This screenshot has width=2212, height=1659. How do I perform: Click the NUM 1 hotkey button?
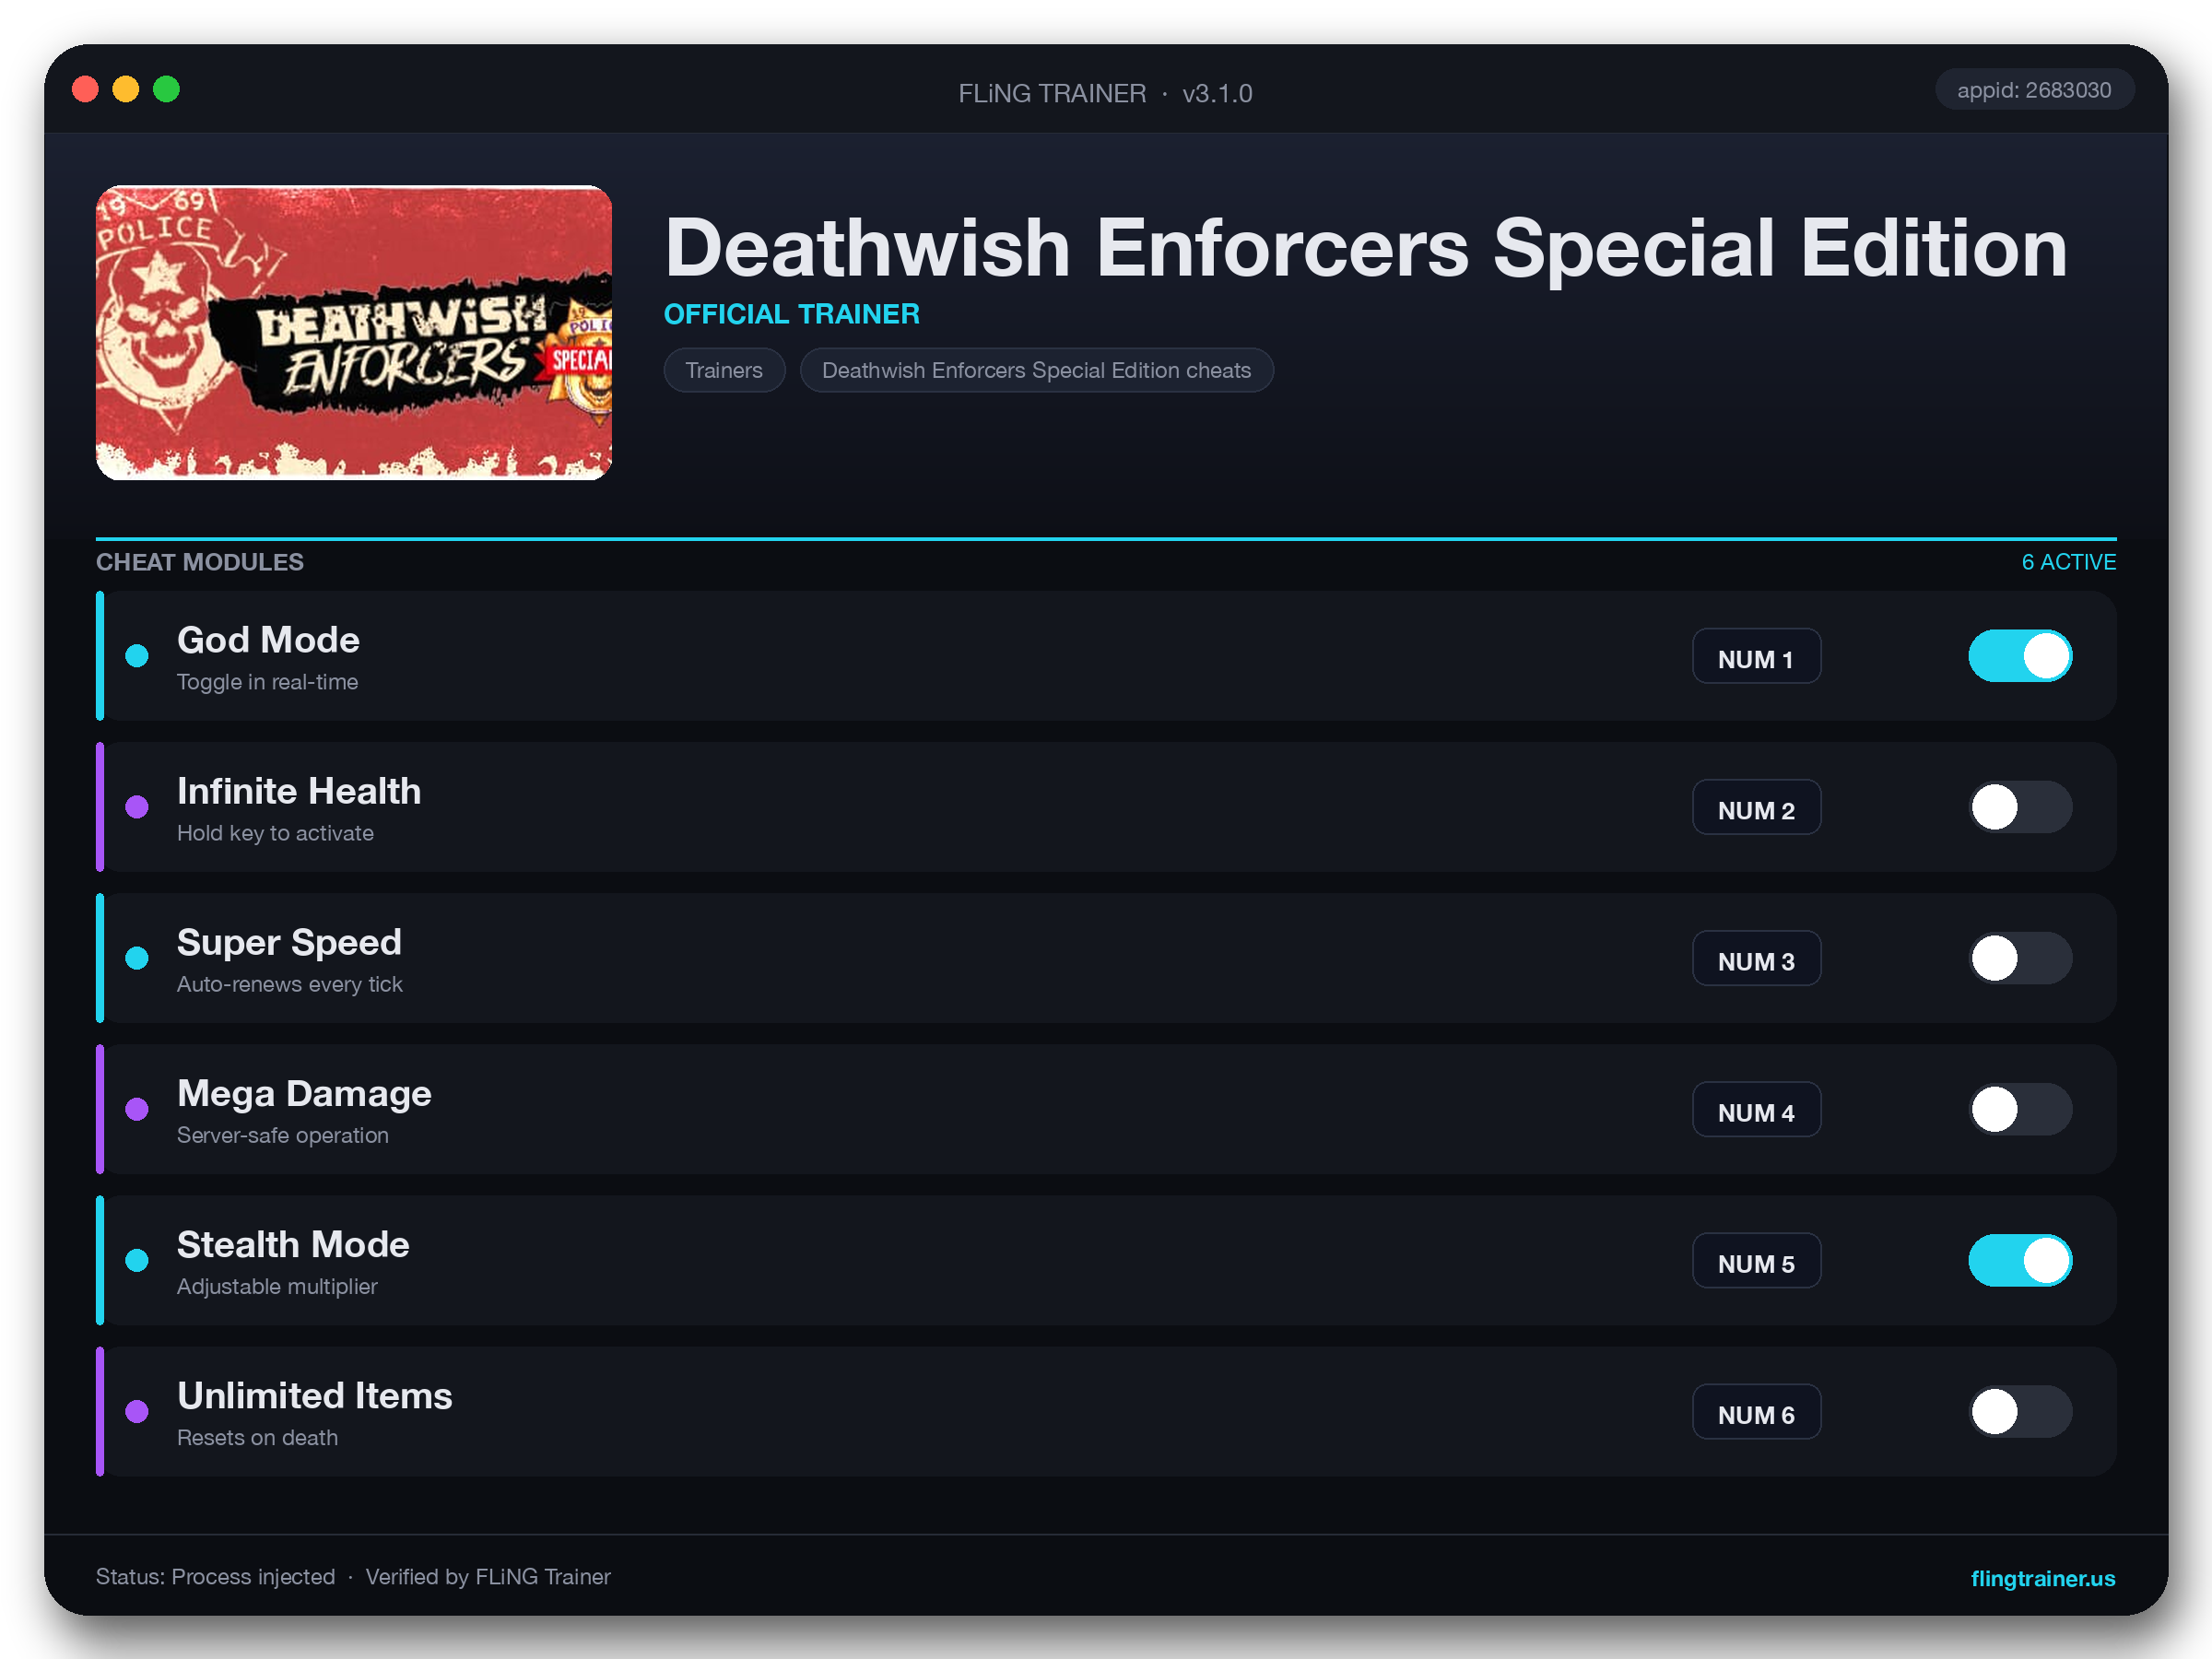tap(1756, 656)
